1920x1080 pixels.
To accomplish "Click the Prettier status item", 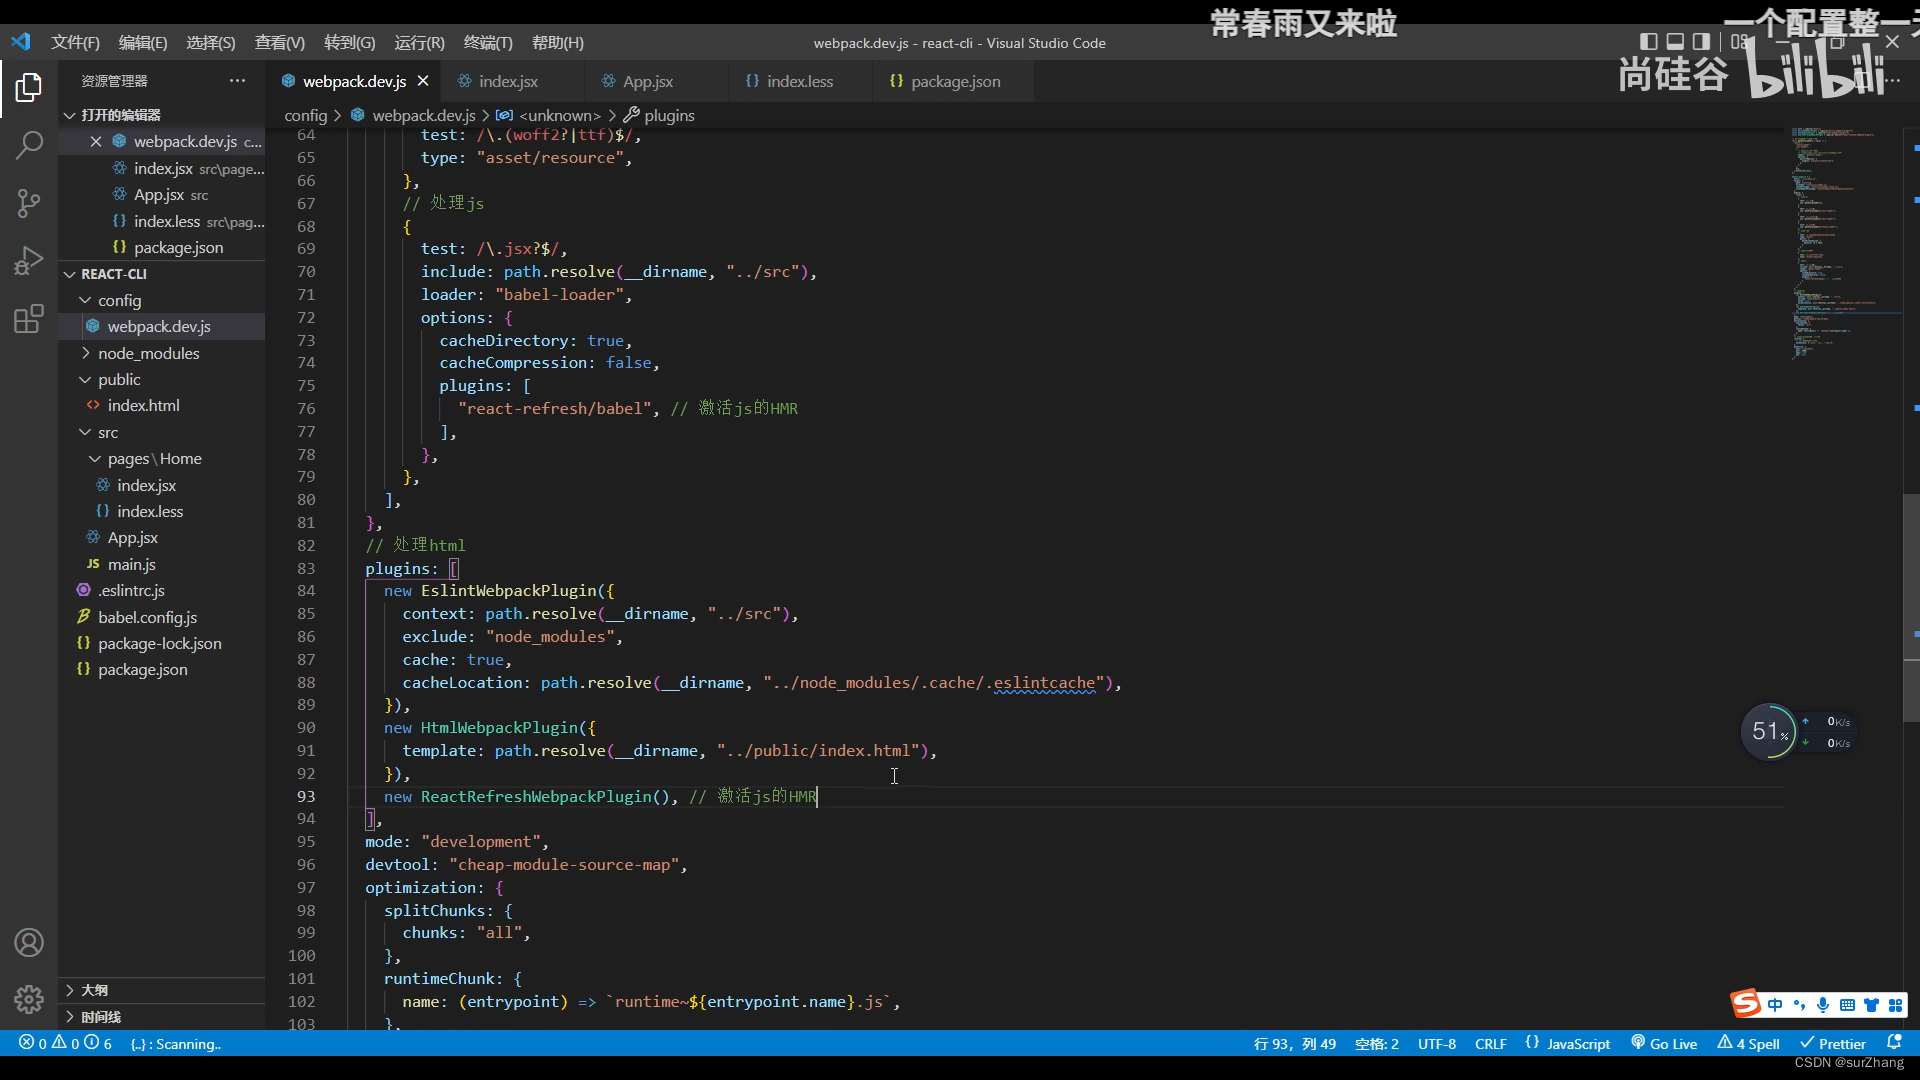I will [x=1832, y=1043].
